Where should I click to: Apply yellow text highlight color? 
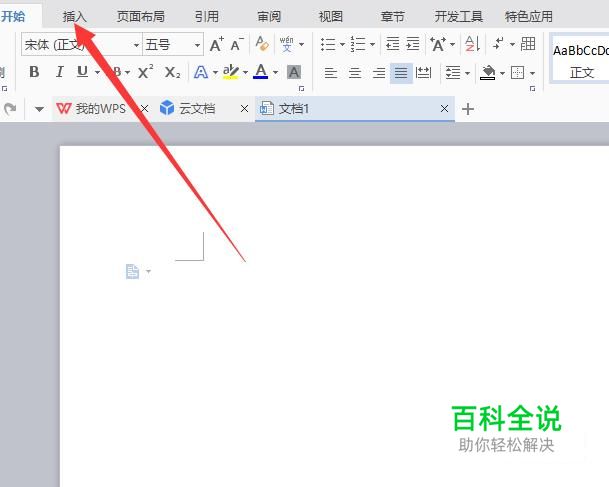point(231,72)
